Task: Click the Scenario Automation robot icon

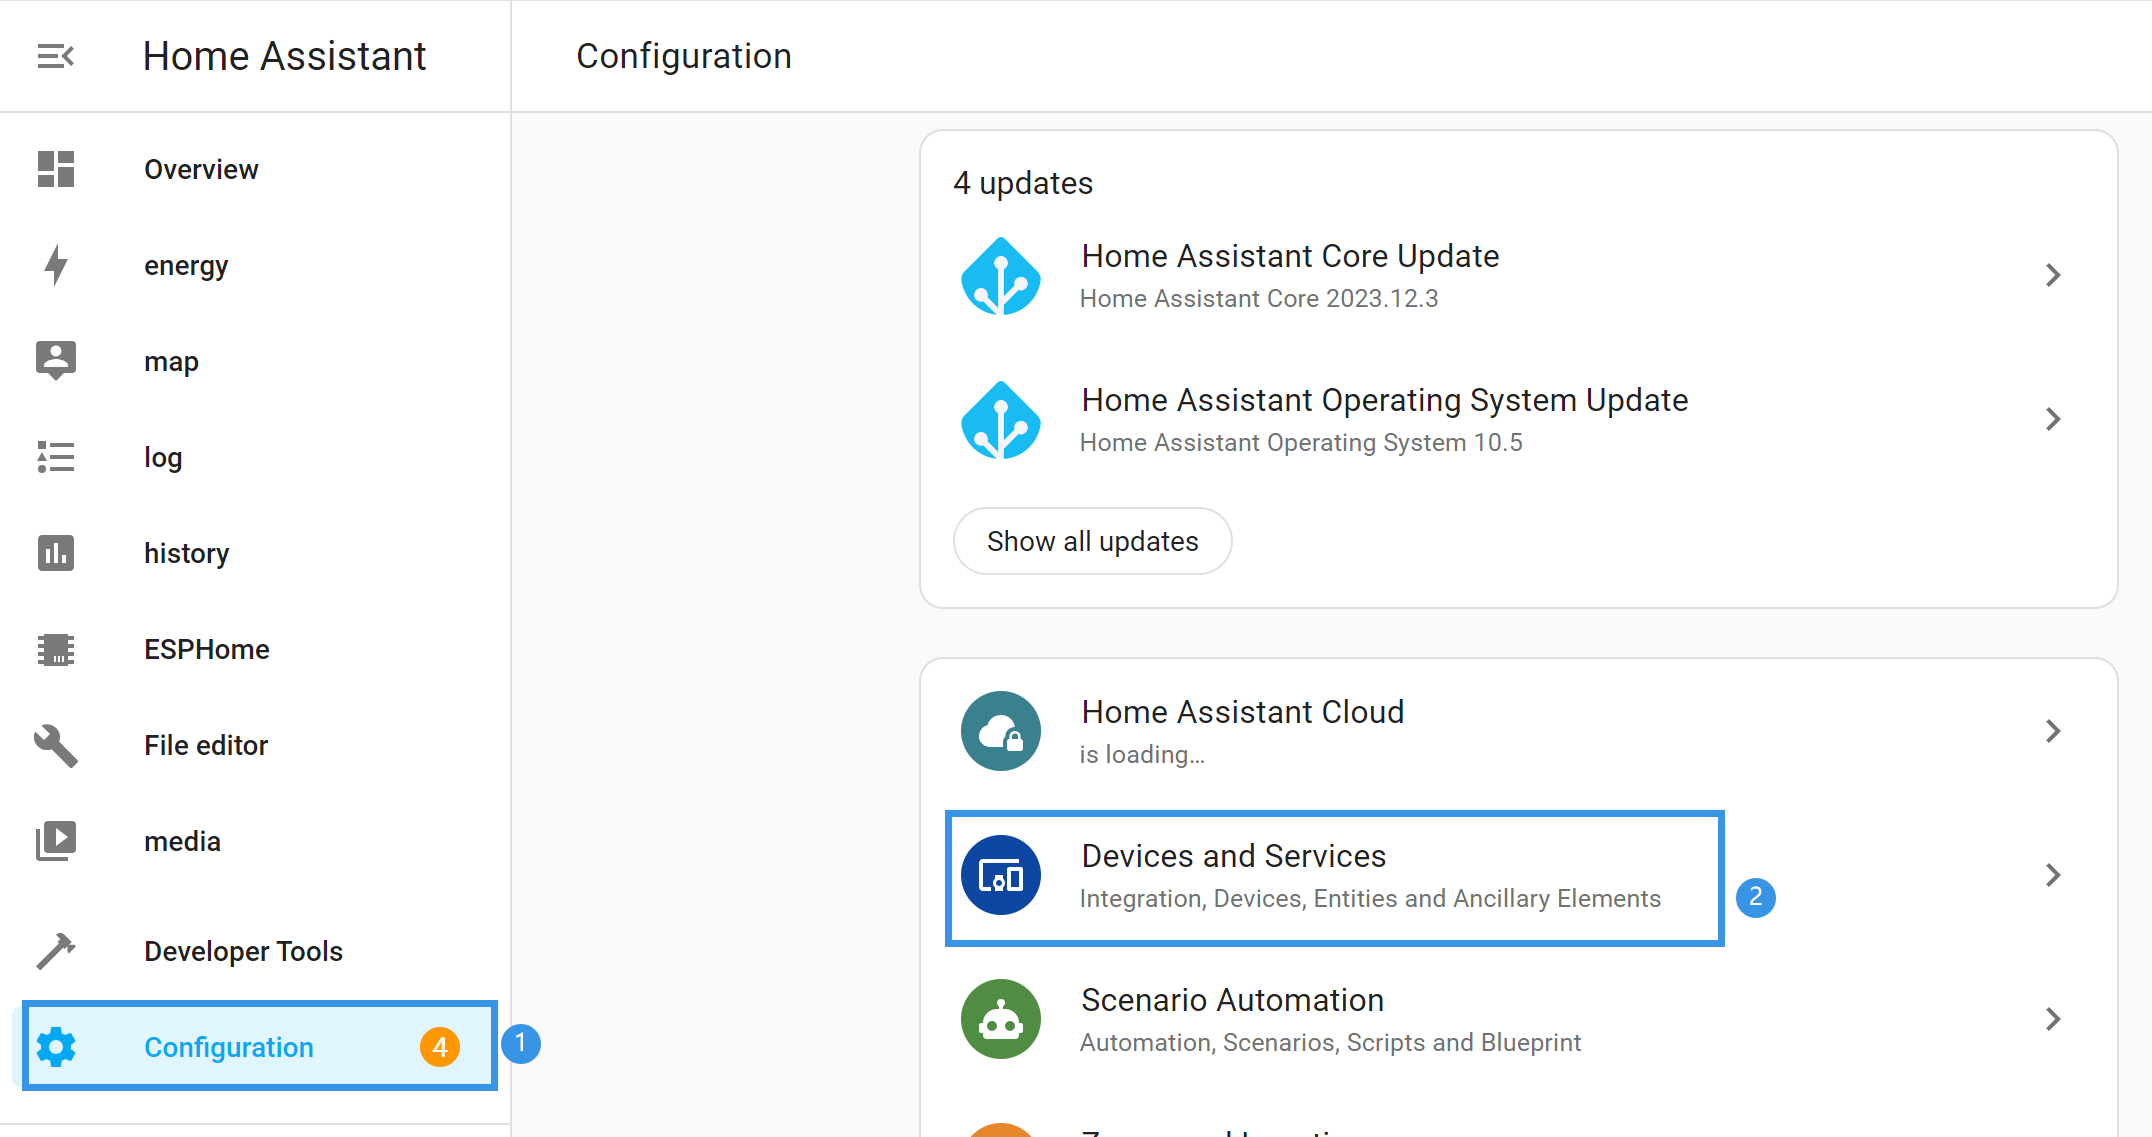Action: (x=1000, y=1019)
